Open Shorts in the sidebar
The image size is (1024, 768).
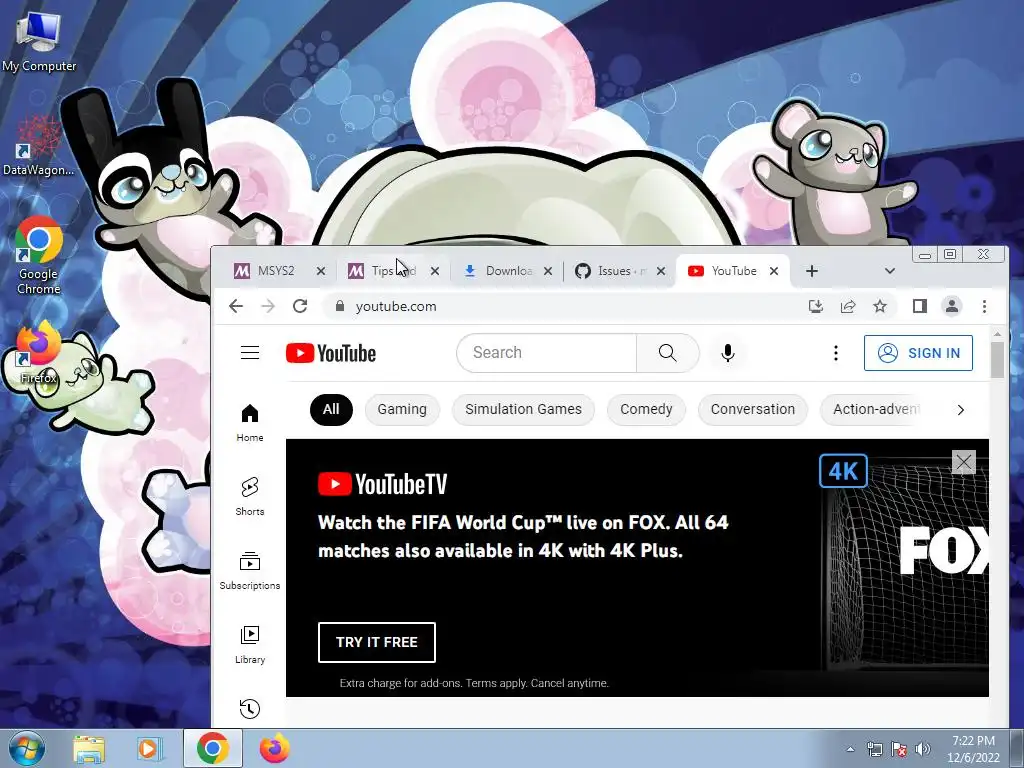[249, 497]
